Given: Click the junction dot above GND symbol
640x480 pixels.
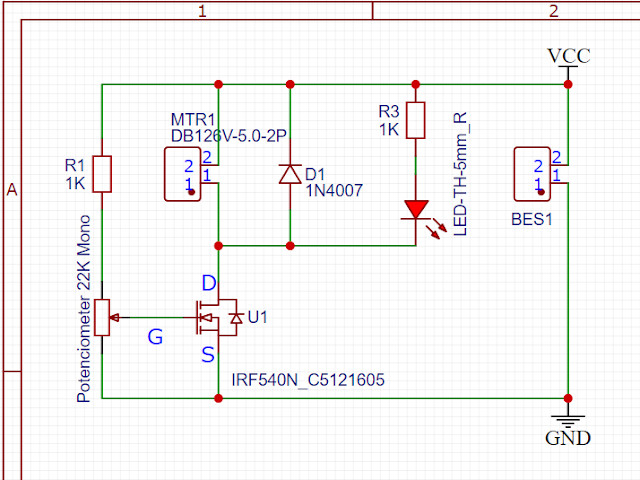Looking at the screenshot, I should click(568, 398).
